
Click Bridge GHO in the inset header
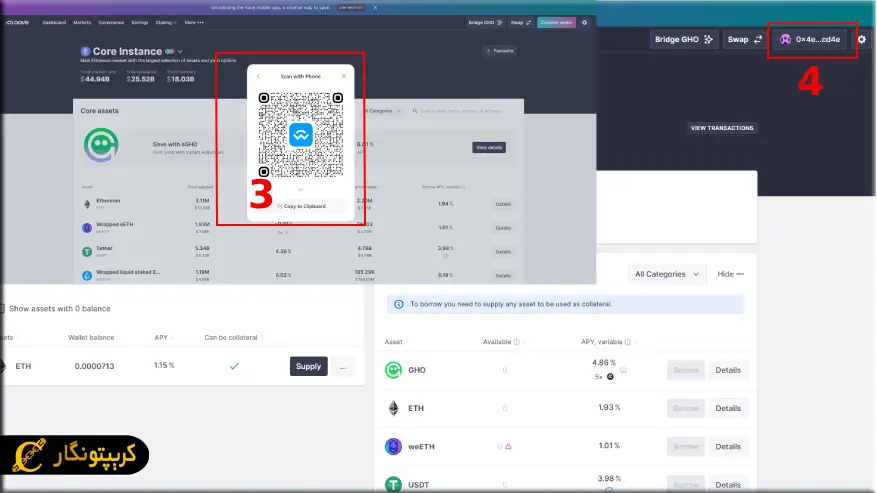point(485,22)
